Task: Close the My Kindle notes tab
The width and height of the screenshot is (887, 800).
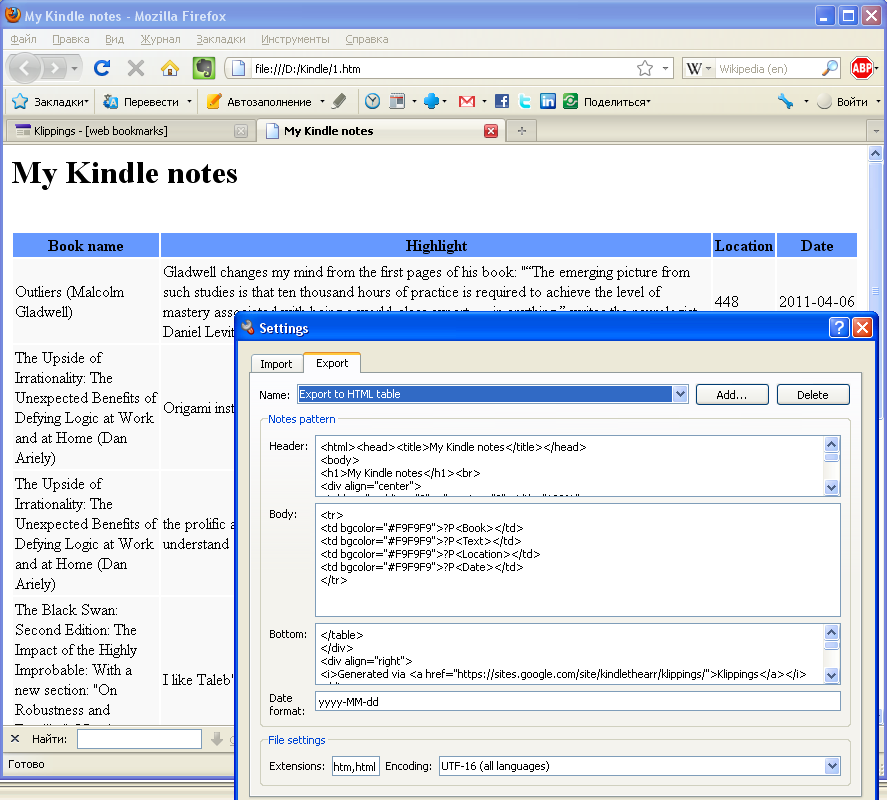Action: (x=491, y=131)
